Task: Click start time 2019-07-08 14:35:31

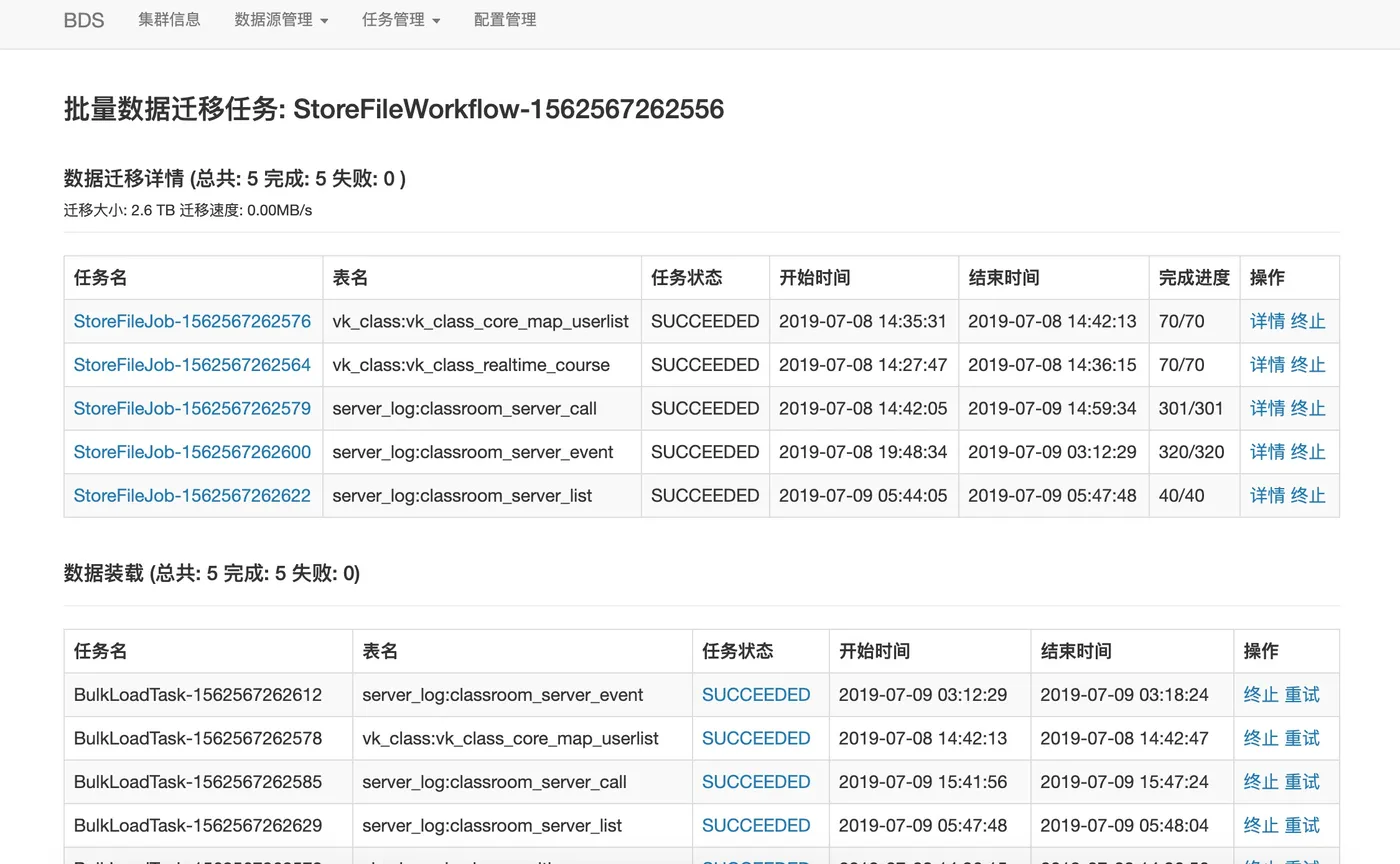Action: (x=863, y=321)
